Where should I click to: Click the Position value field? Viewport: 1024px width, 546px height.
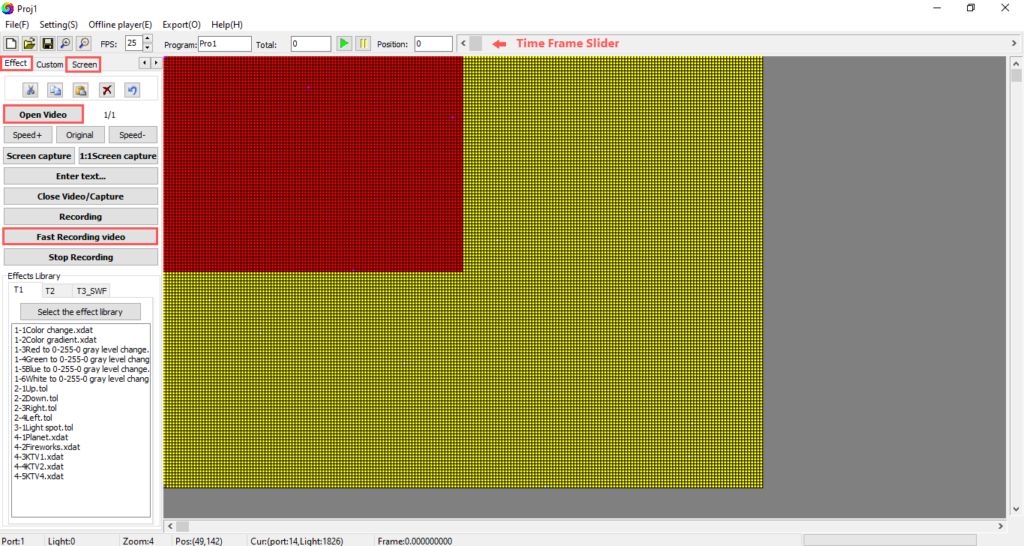point(433,44)
